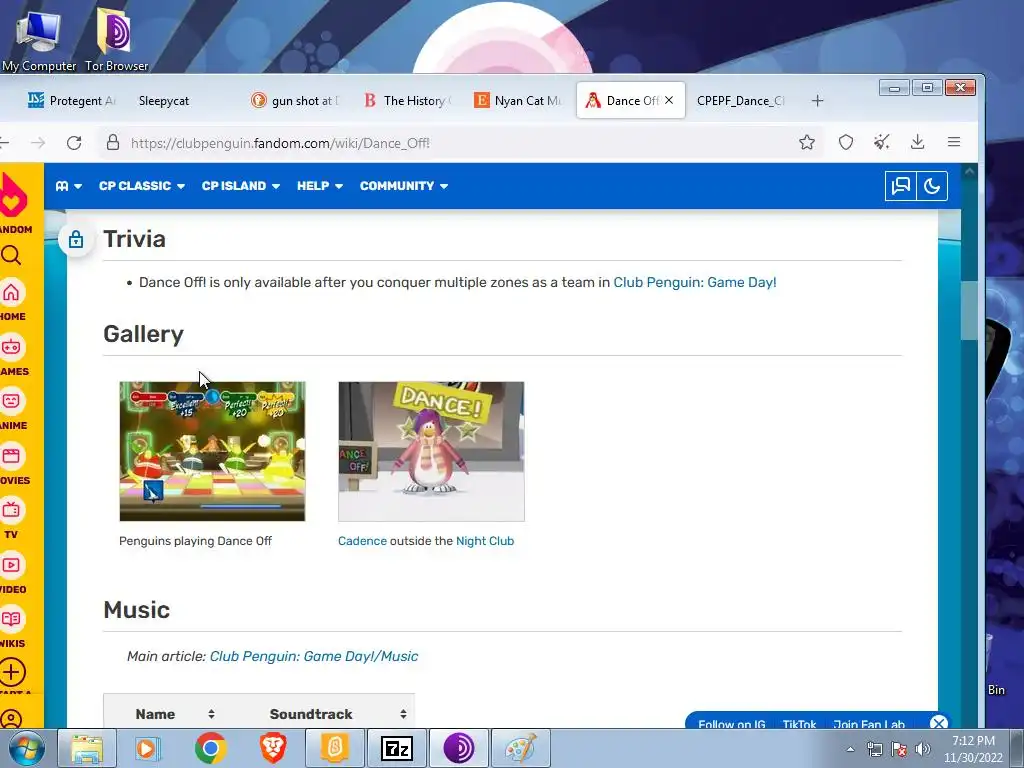Open the Video section in sidebar
The image size is (1024, 768).
(12, 573)
